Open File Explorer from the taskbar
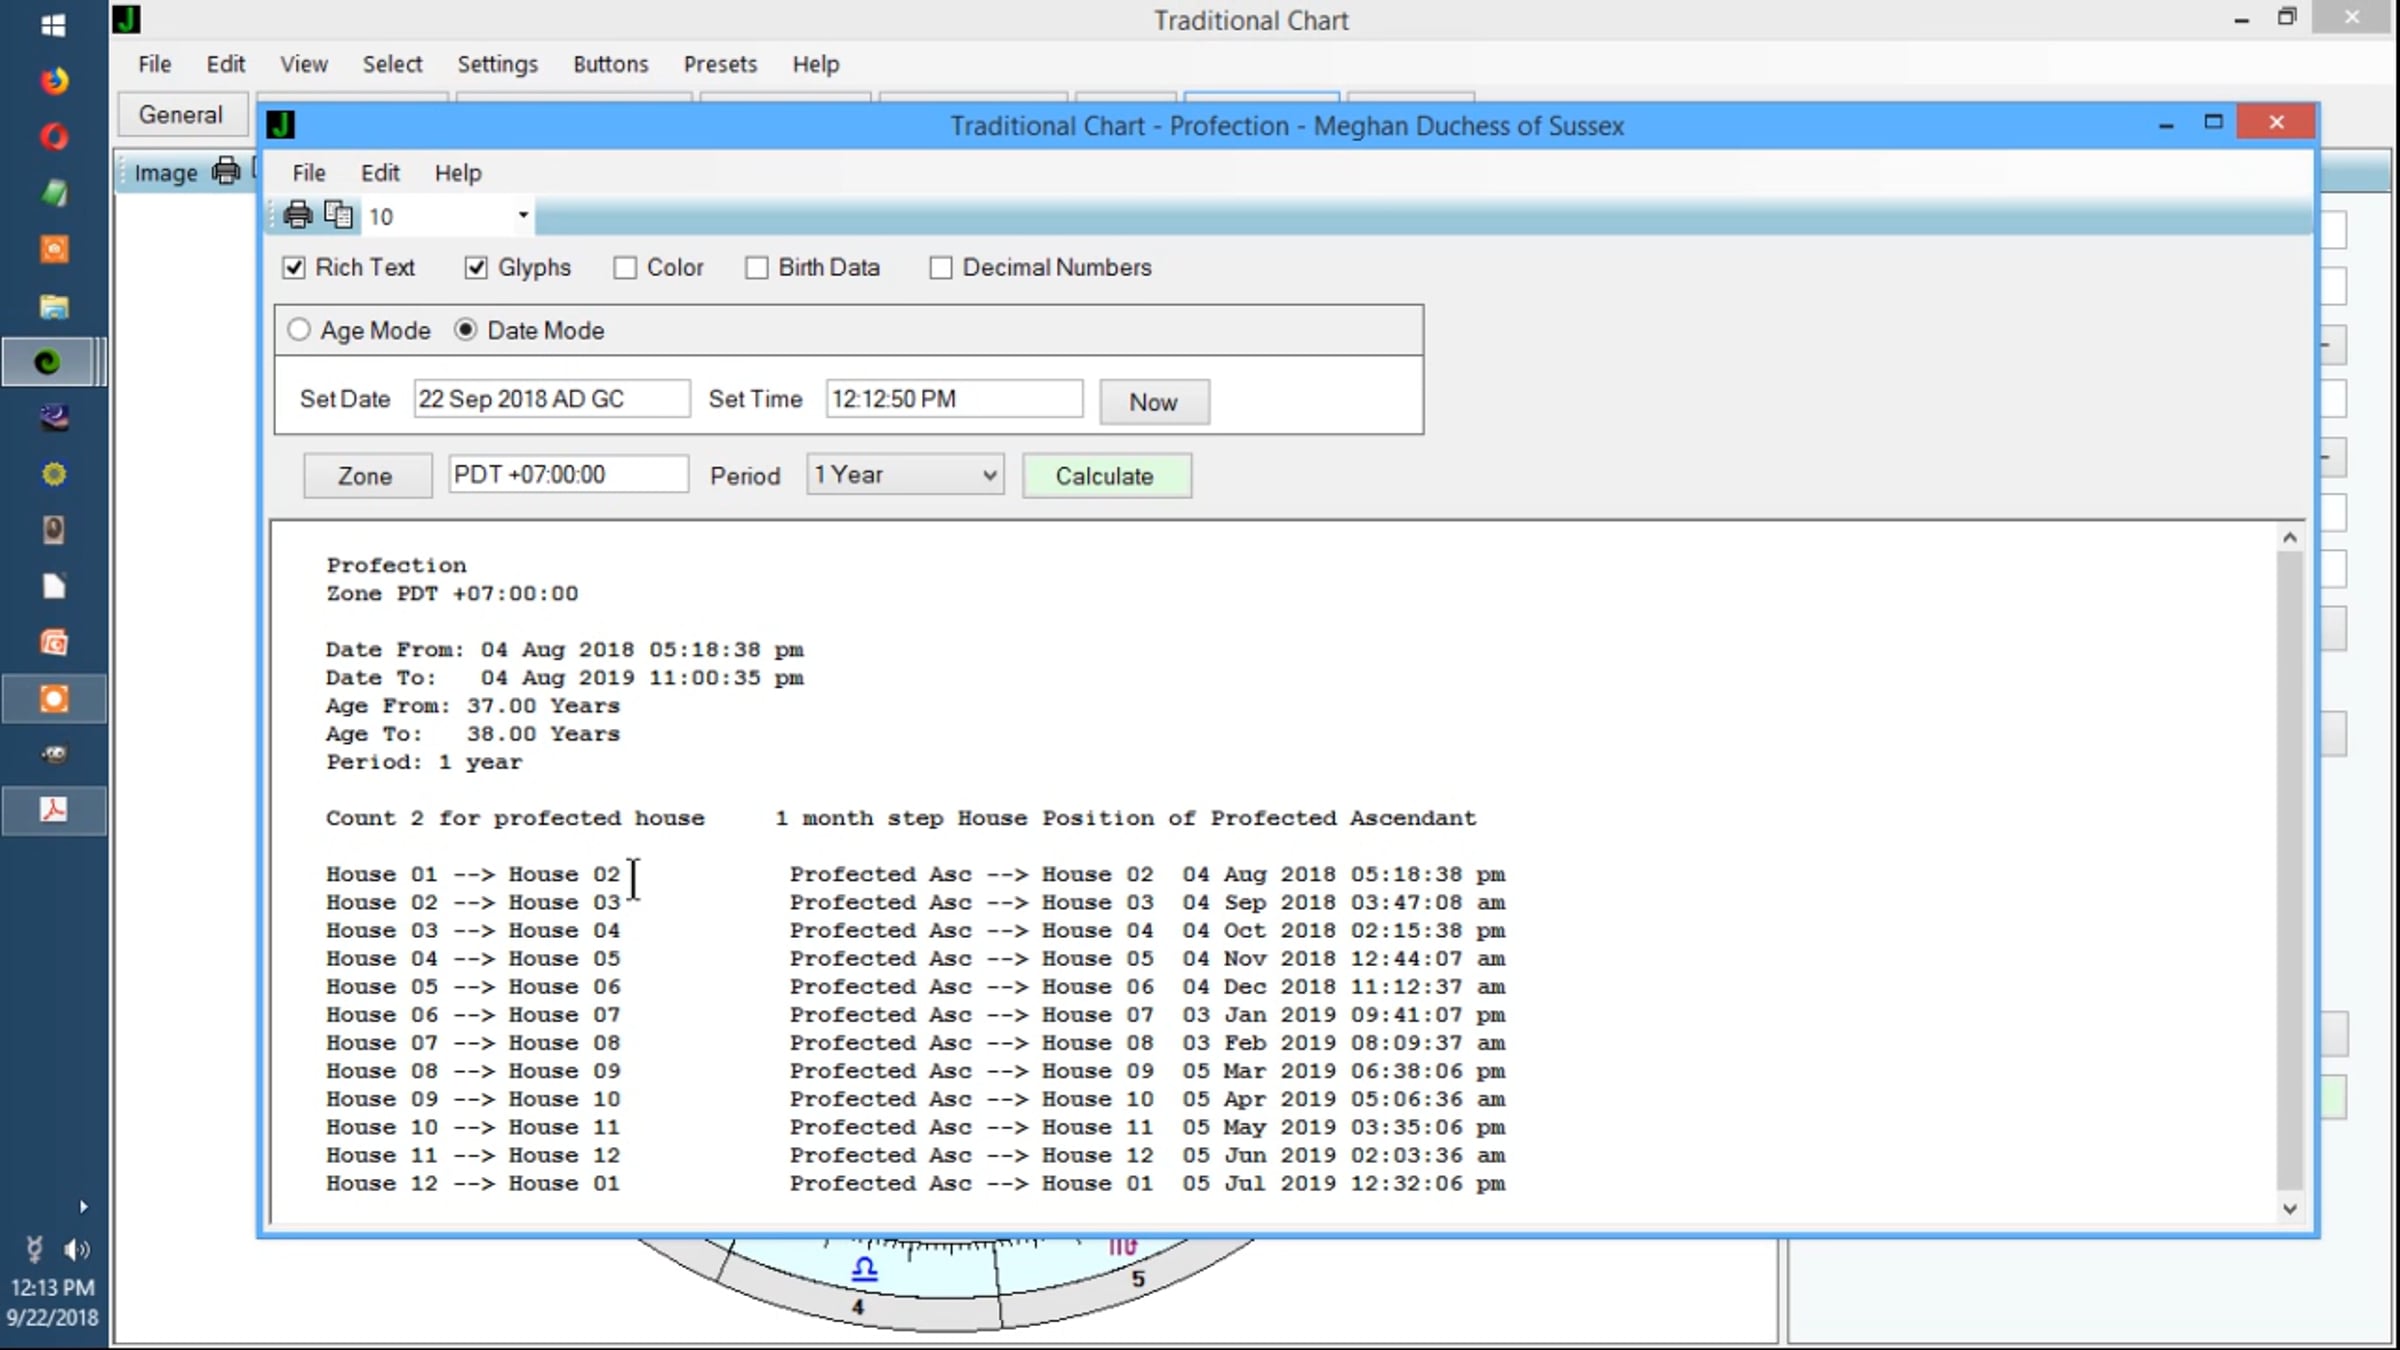 tap(54, 305)
